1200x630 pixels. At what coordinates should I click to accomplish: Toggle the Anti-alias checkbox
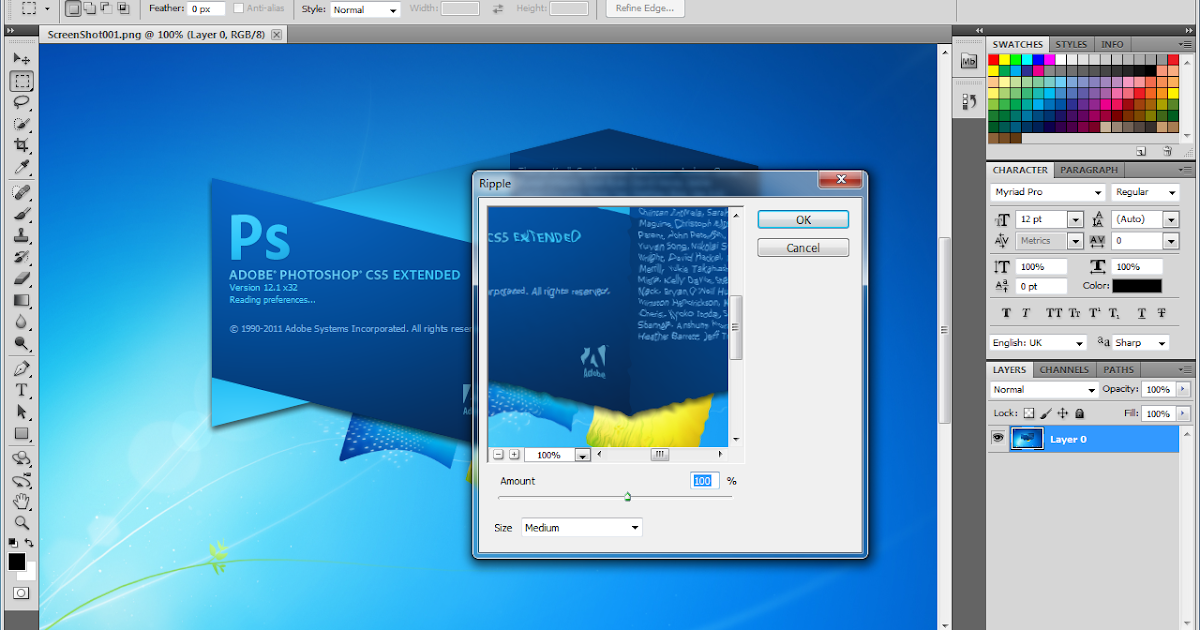238,9
